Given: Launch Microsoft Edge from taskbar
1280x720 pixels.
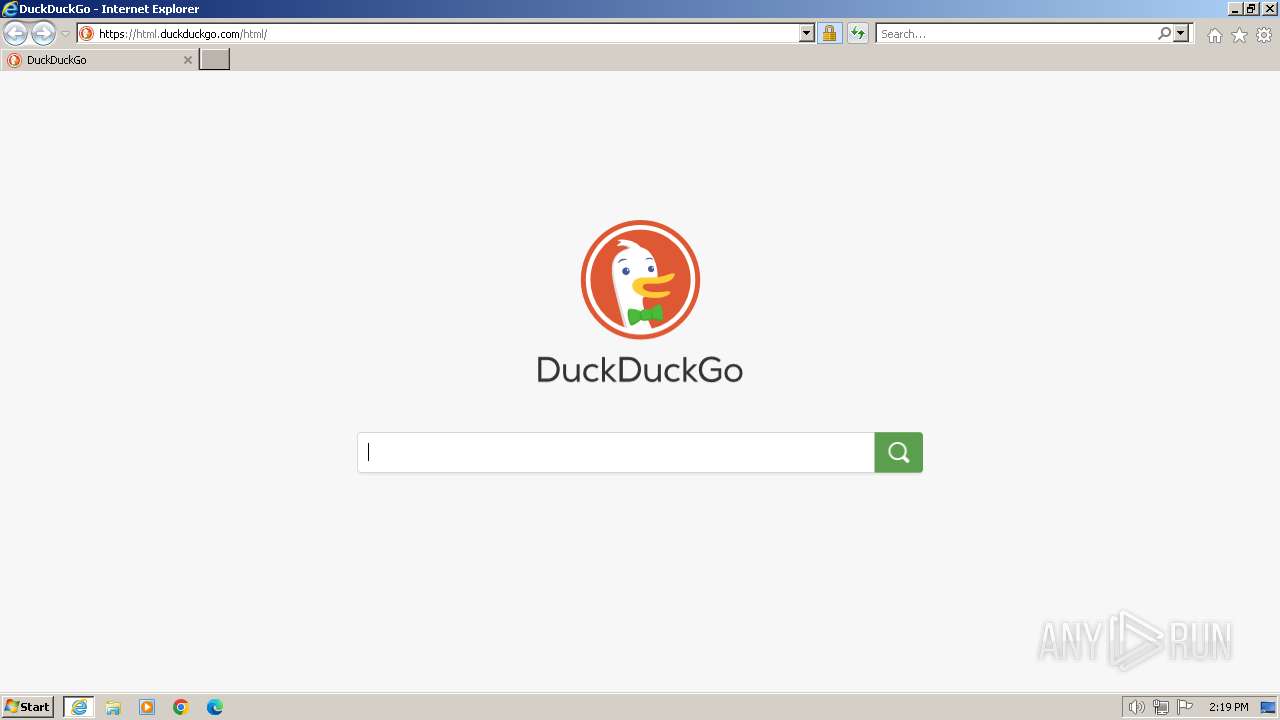Looking at the screenshot, I should coord(215,707).
